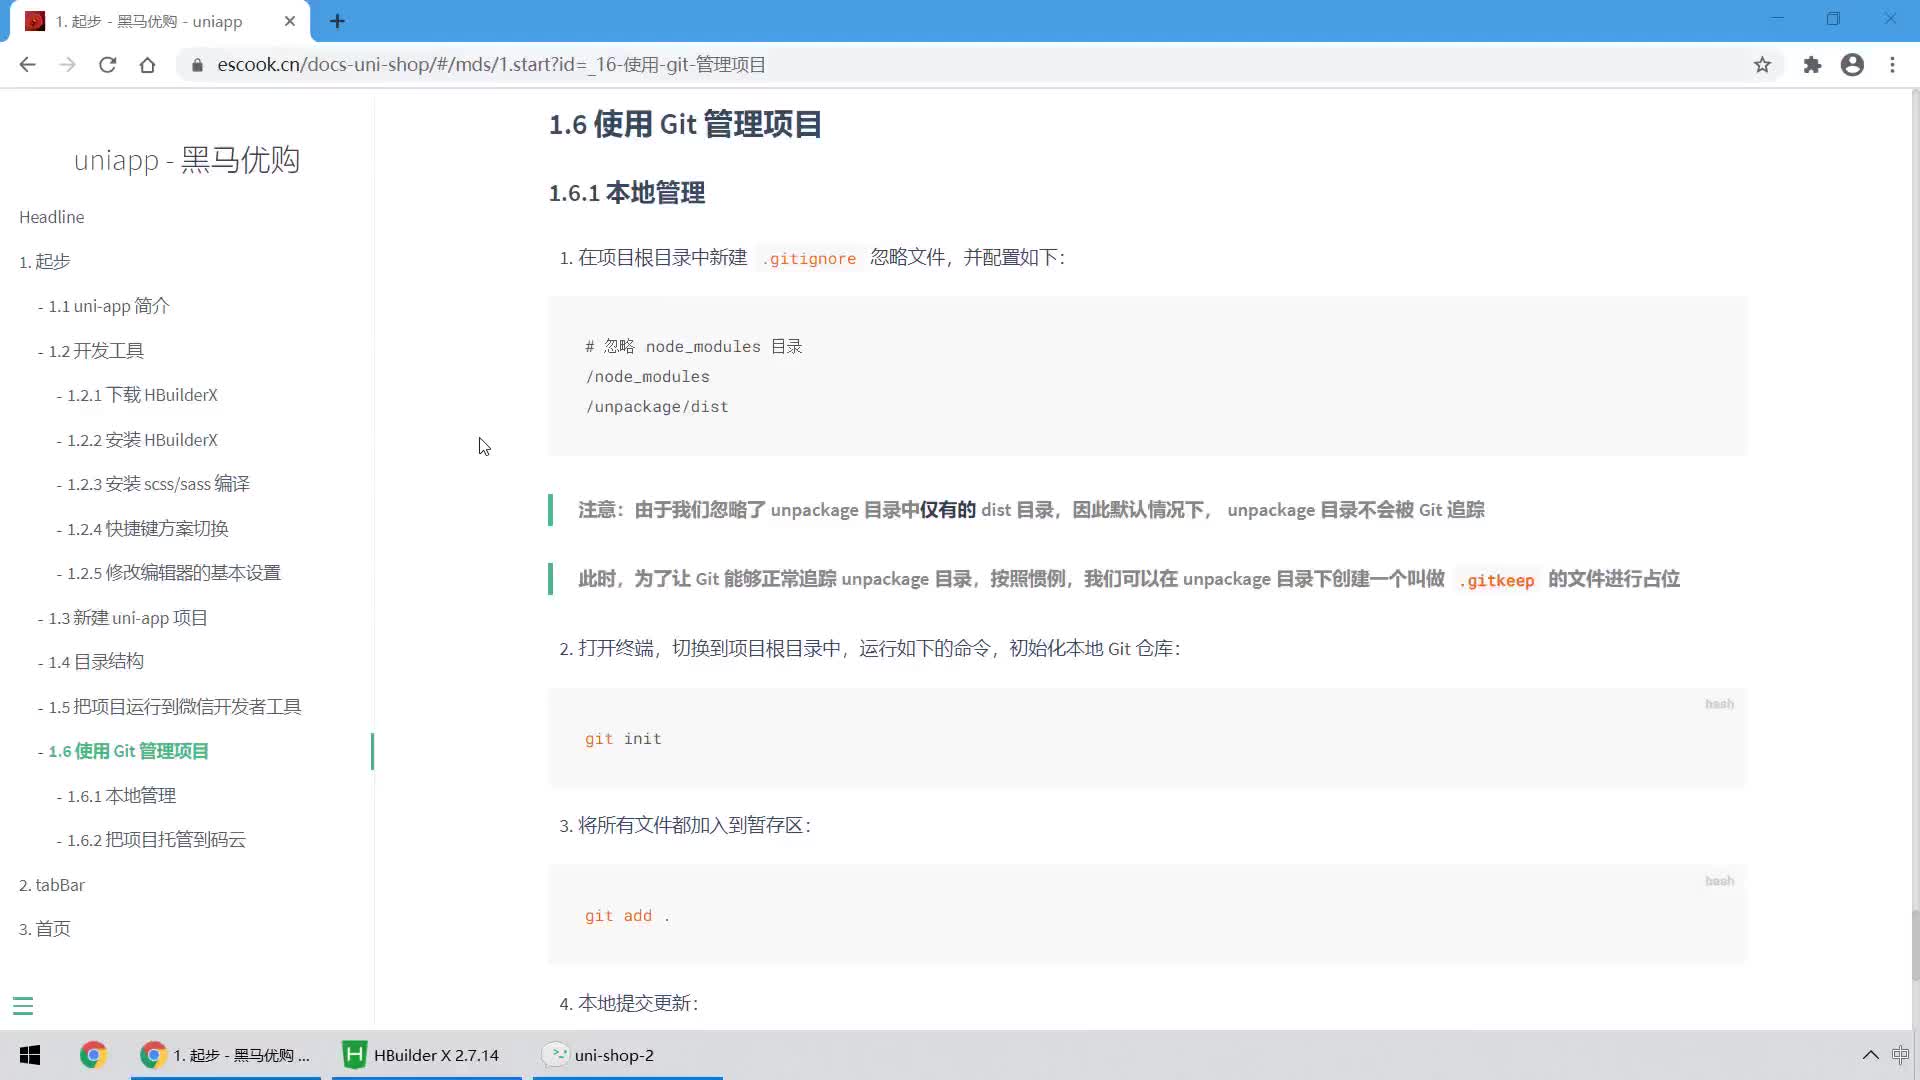Screen dimensions: 1920x1080
Task: Switch to the uni-shop-2 taskbar window
Action: click(x=627, y=1055)
